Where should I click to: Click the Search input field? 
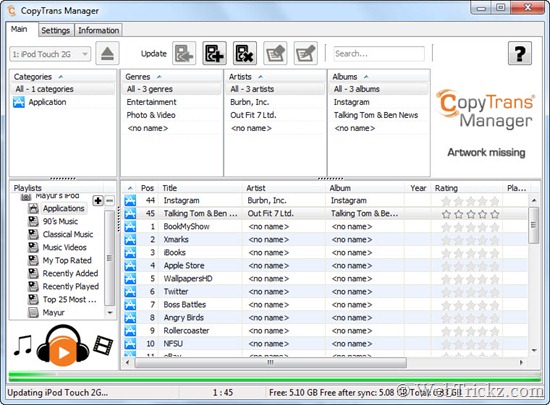point(379,54)
